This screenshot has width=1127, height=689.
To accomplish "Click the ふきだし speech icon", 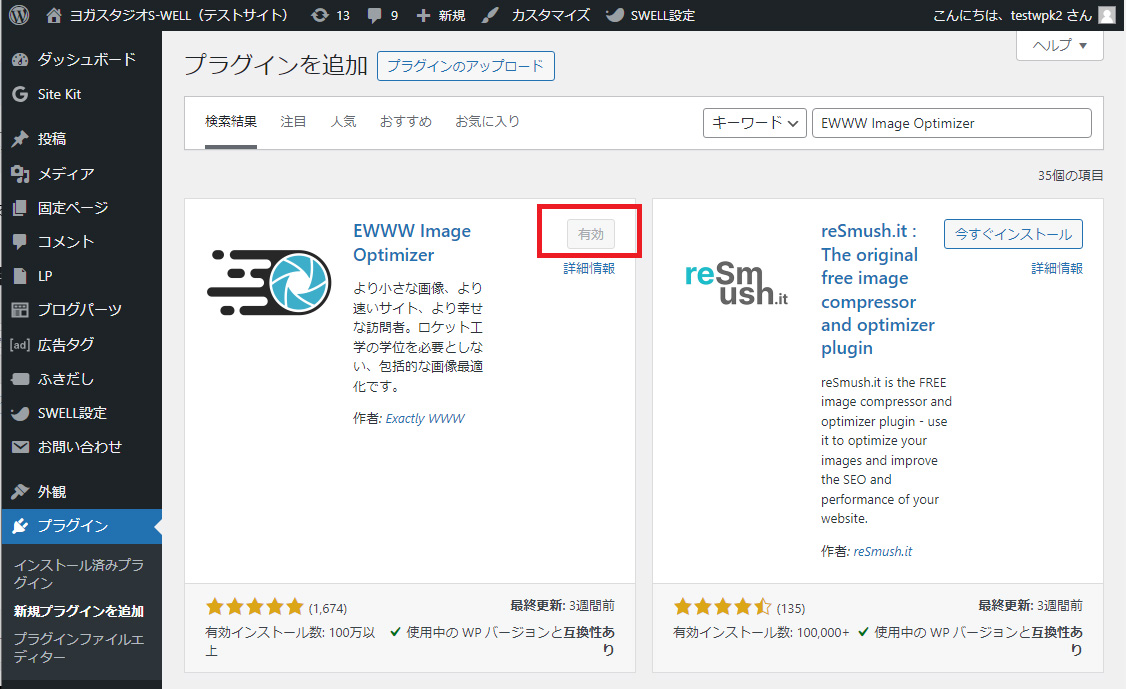I will (20, 379).
